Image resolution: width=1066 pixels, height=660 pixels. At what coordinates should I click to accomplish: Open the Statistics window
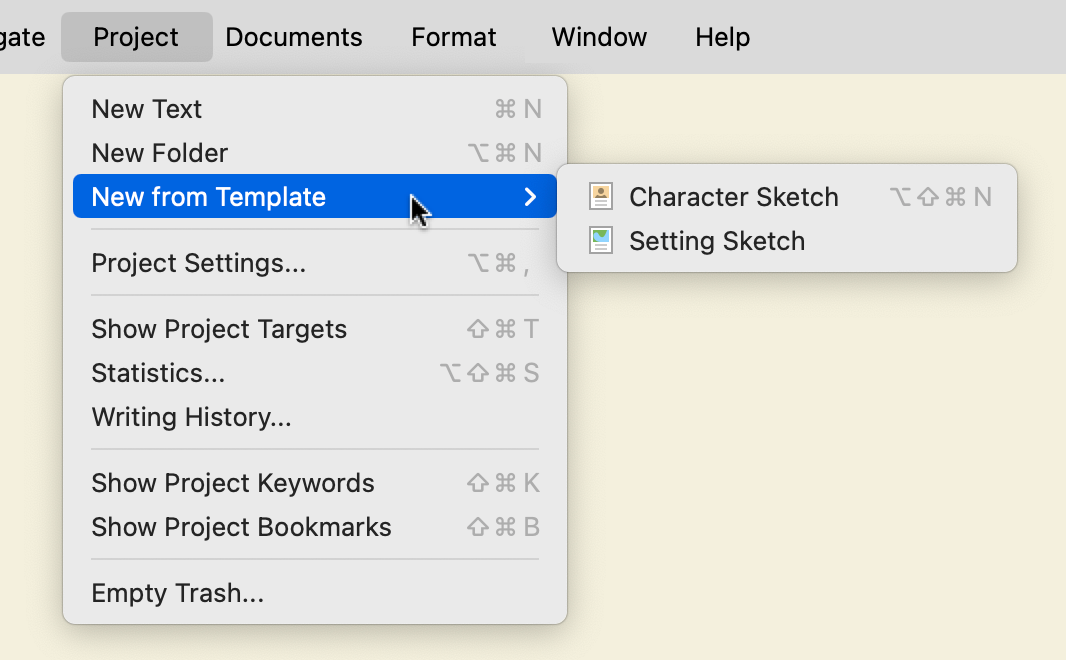(158, 373)
